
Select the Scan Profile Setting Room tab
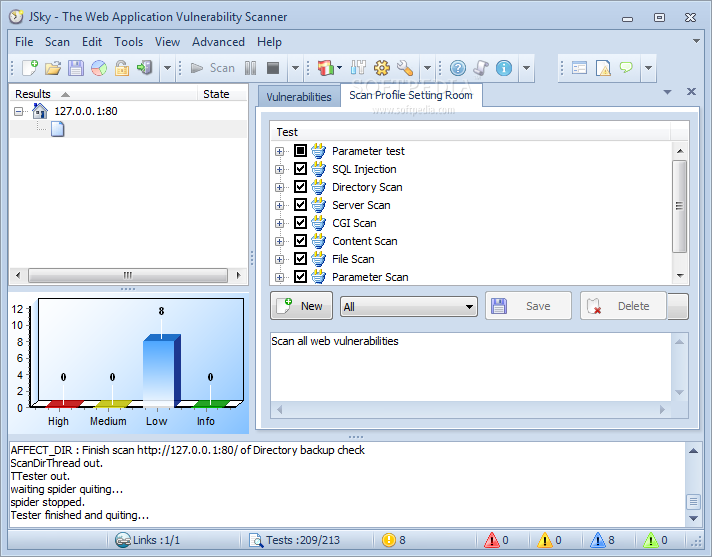[x=411, y=95]
